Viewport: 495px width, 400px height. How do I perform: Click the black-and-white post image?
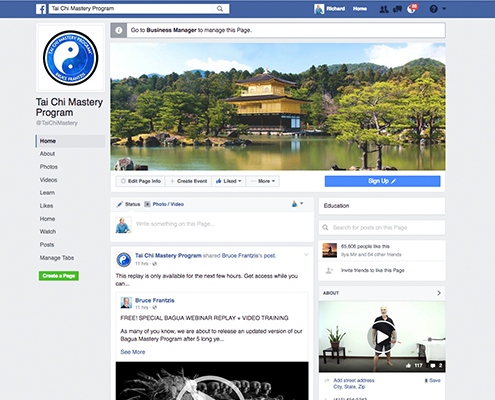pyautogui.click(x=212, y=381)
